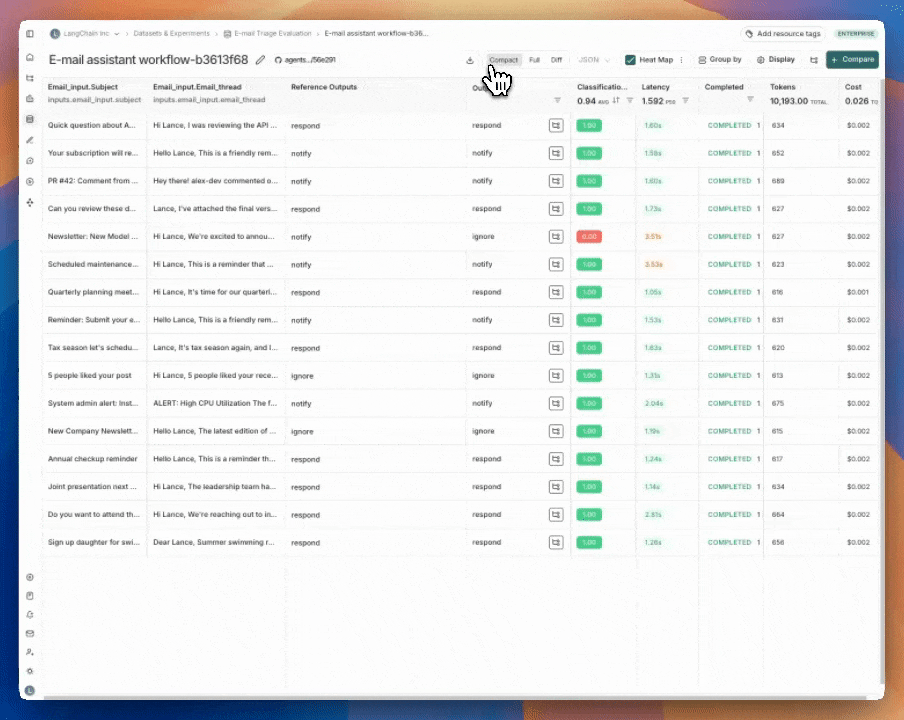Open filter on the Classification column

(630, 100)
